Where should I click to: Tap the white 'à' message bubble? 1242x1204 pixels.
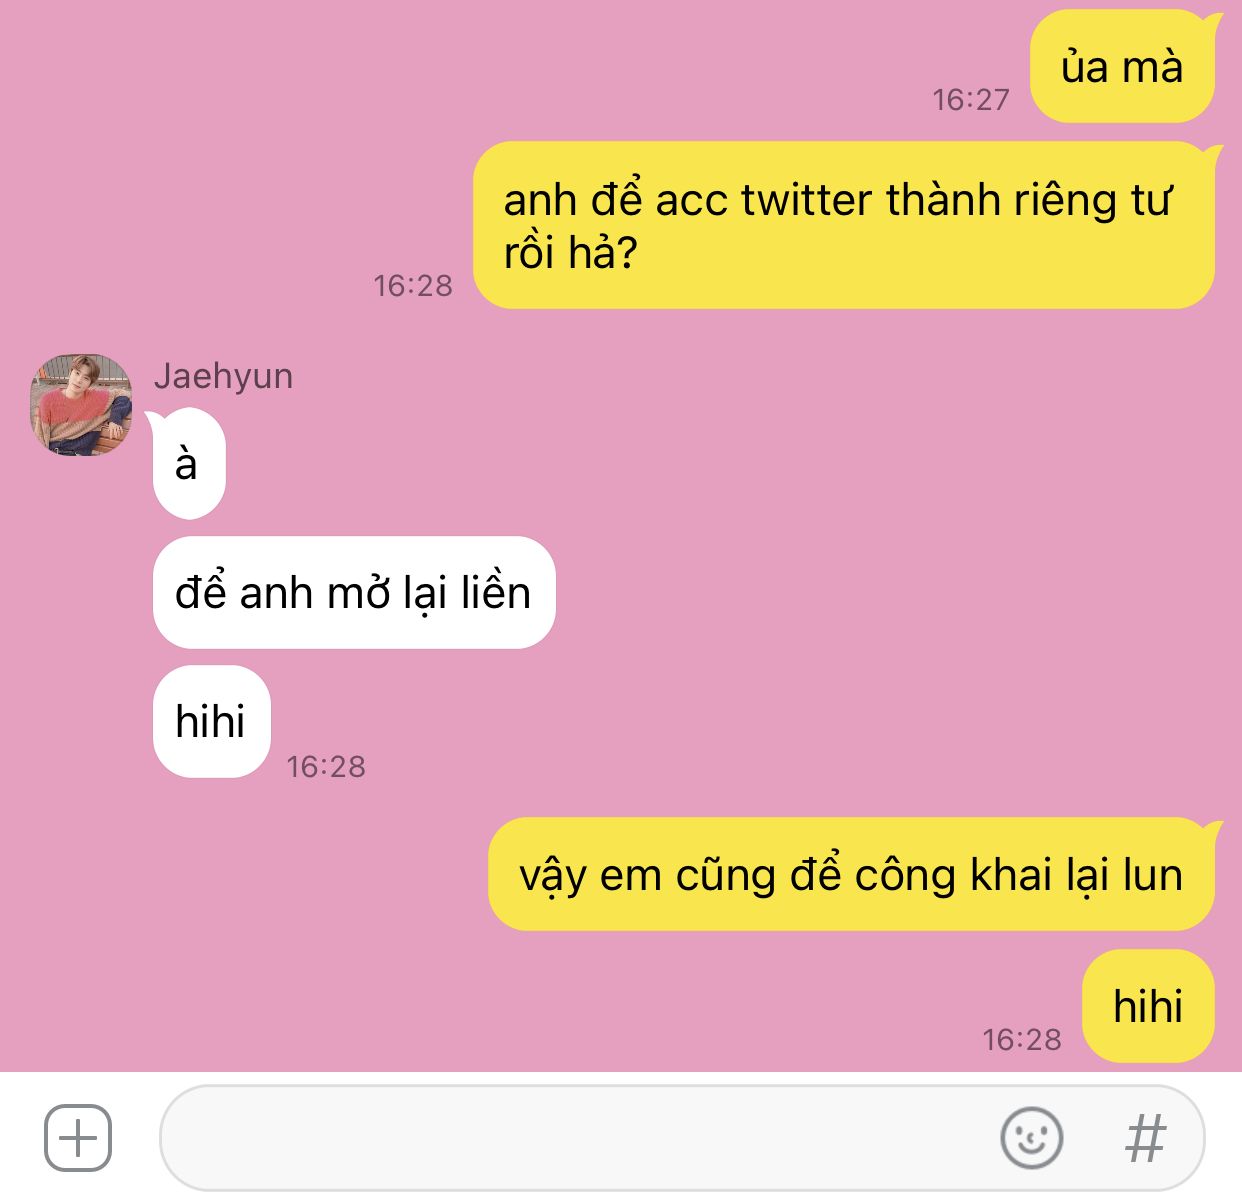pyautogui.click(x=189, y=464)
